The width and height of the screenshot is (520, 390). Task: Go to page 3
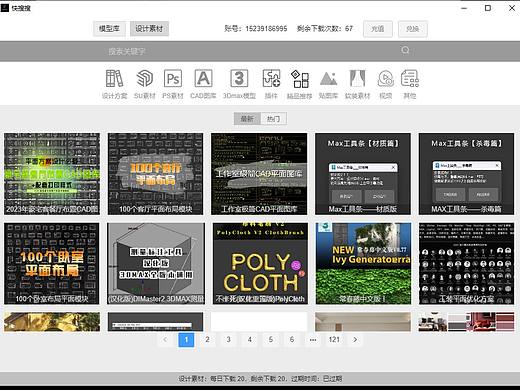click(x=228, y=340)
